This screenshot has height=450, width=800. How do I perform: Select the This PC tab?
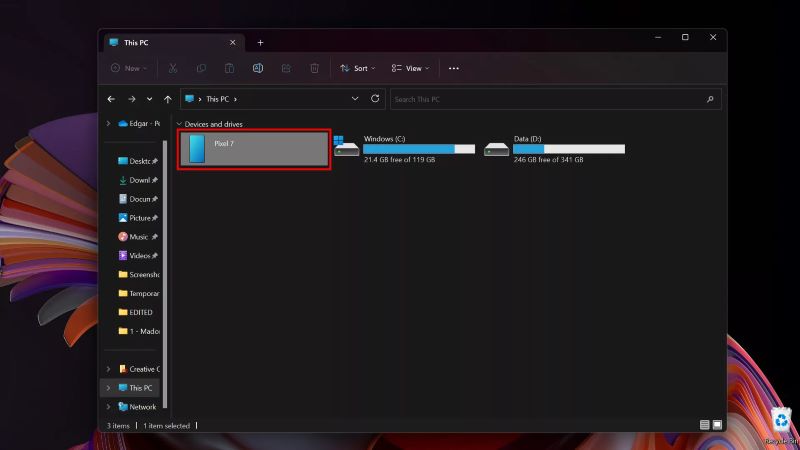[x=173, y=43]
